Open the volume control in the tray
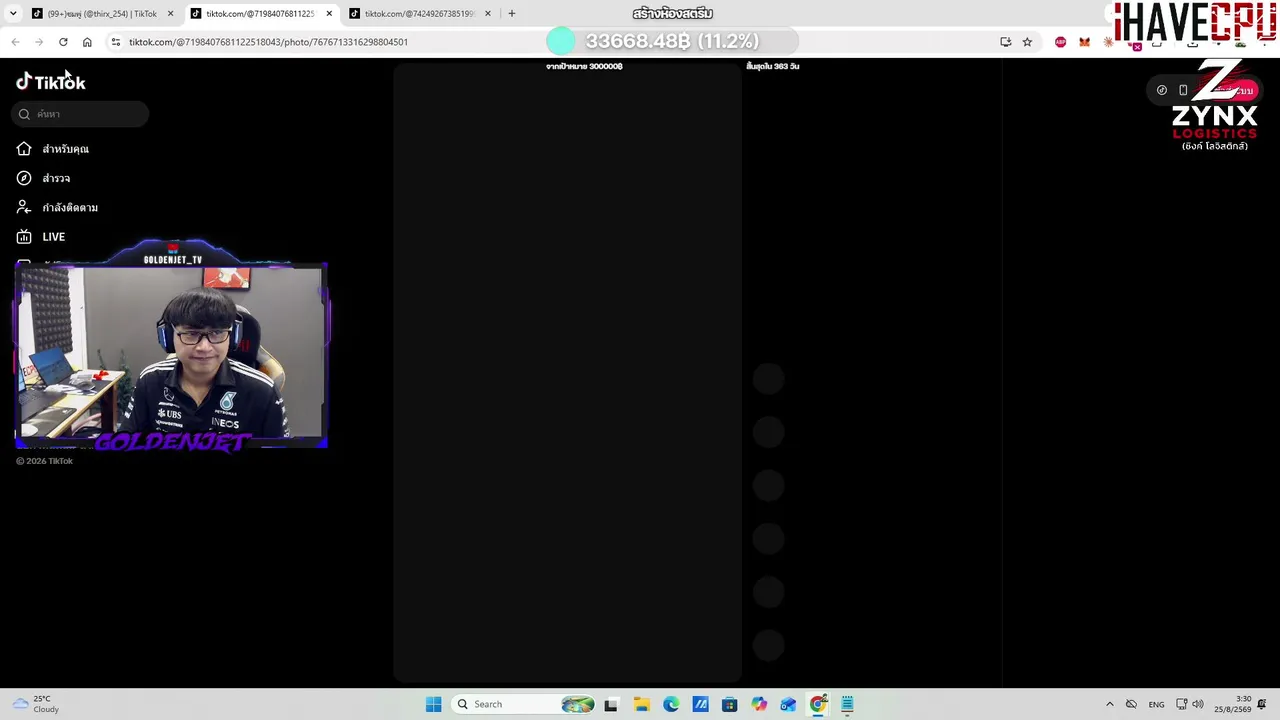1280x720 pixels. click(x=1198, y=704)
